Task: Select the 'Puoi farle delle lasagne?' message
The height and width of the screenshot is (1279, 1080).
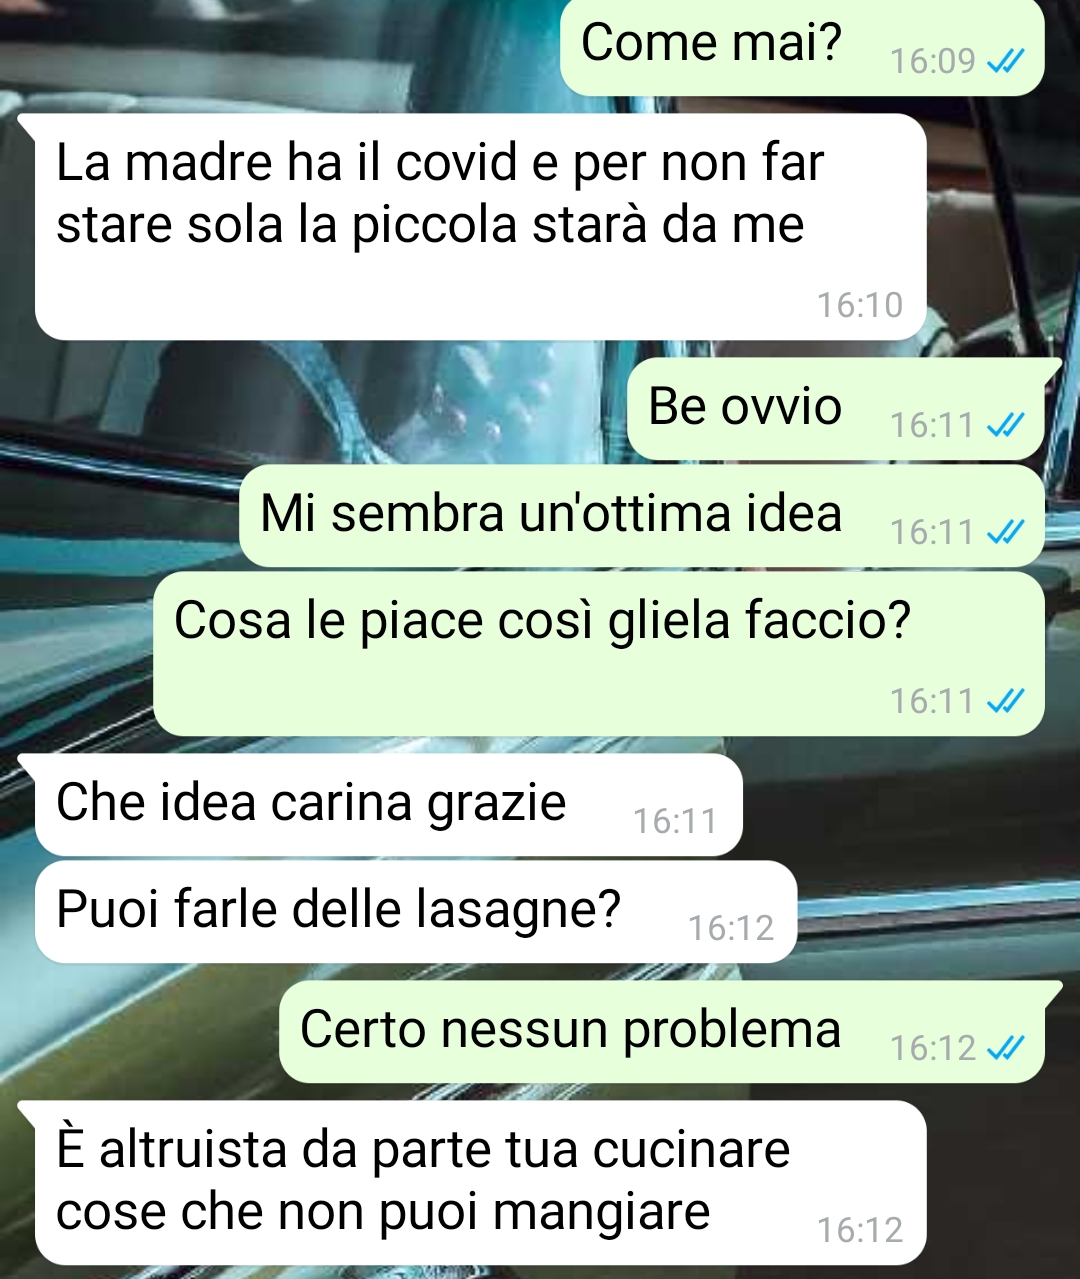Action: 416,912
